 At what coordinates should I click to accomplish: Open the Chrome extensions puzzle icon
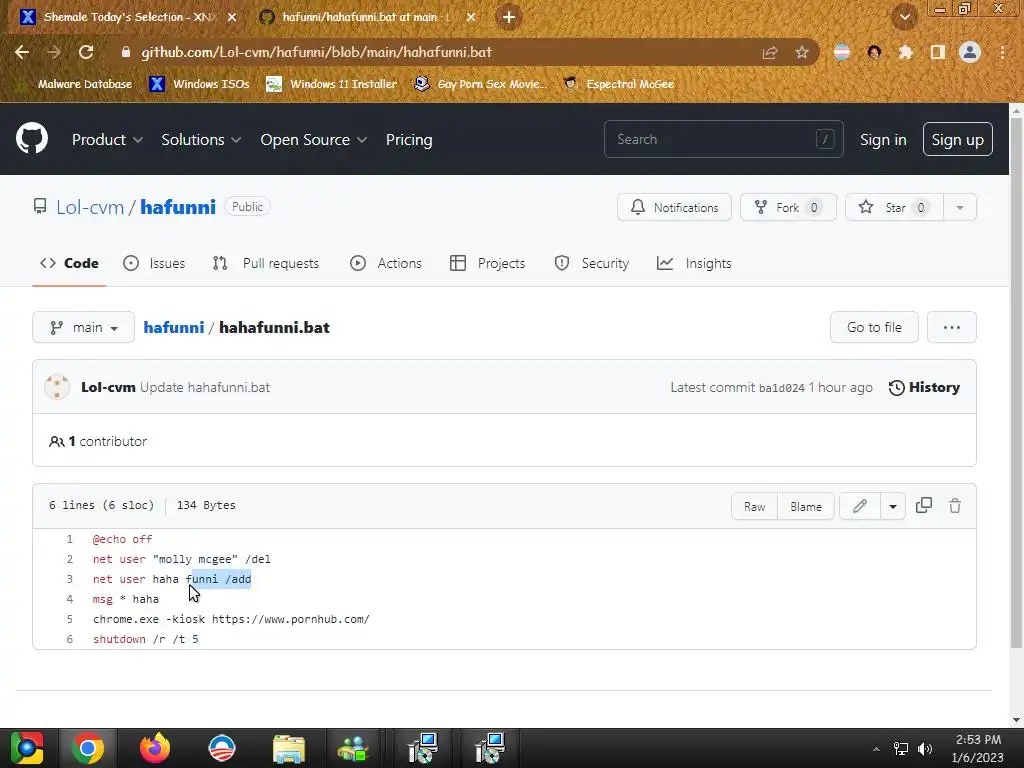905,52
